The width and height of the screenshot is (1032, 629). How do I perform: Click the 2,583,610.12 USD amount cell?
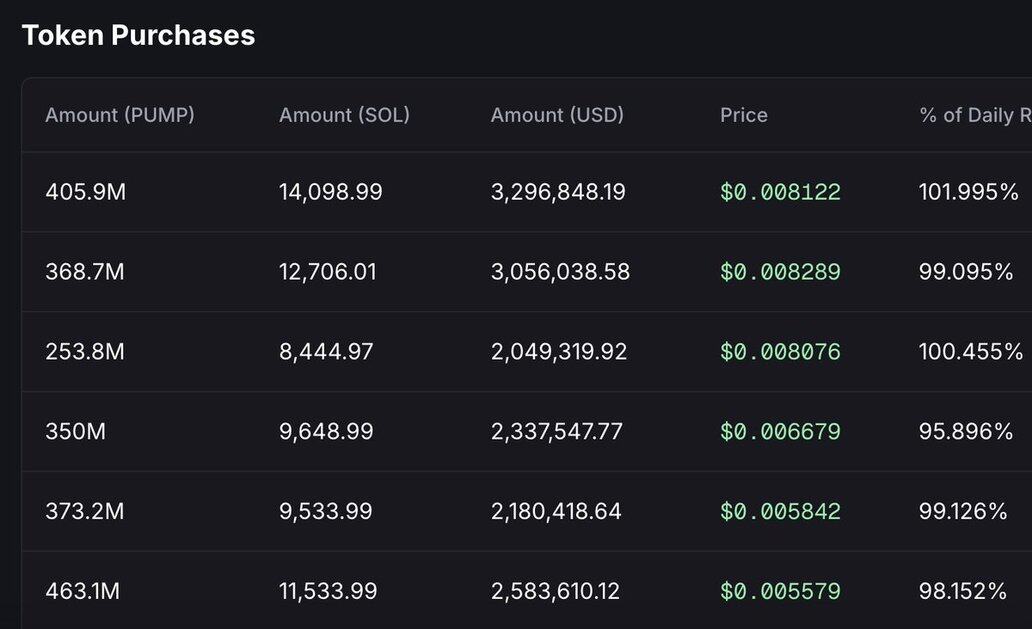[x=555, y=591]
